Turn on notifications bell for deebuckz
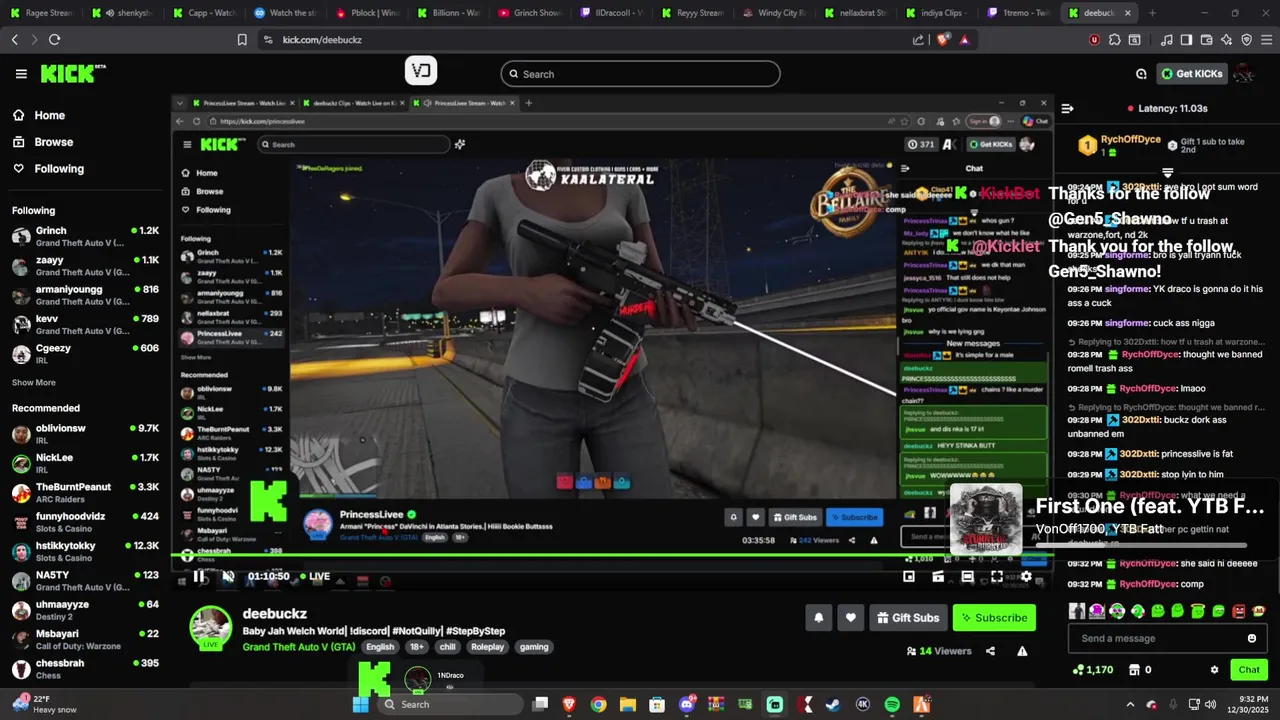Screen dimensions: 1280x720 tap(818, 618)
